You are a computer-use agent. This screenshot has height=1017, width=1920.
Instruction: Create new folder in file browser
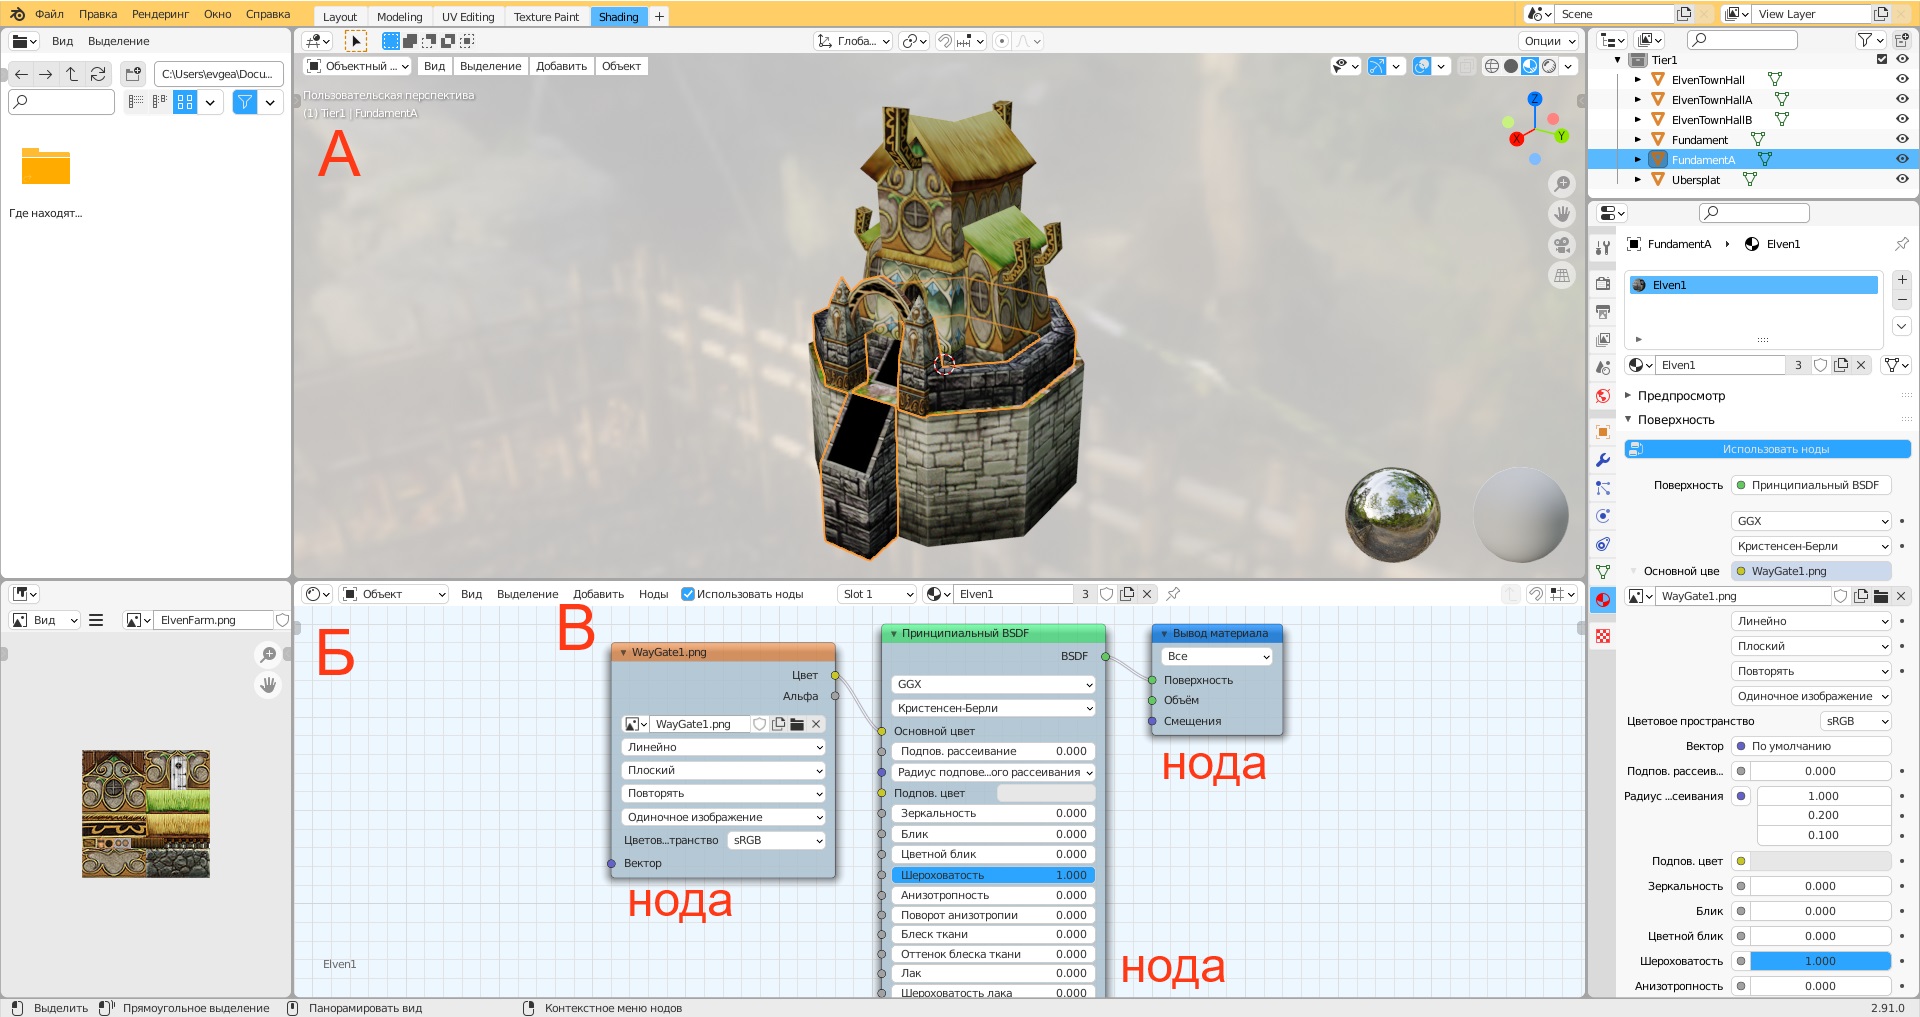pos(133,74)
